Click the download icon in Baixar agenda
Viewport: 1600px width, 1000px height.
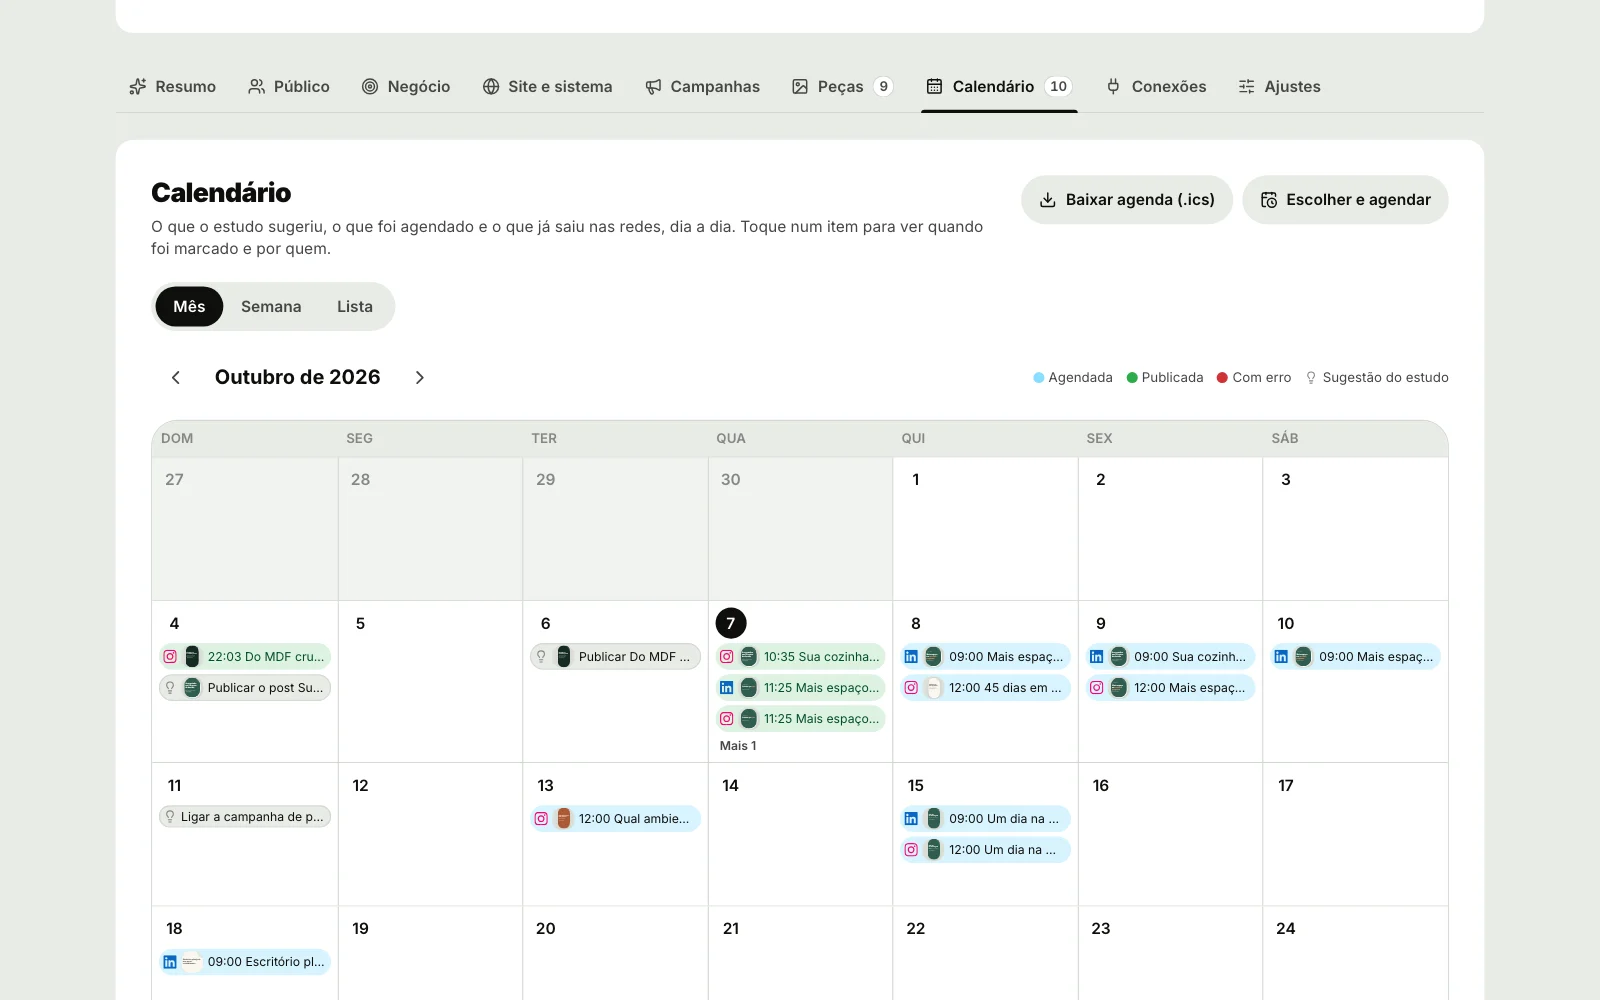(1048, 200)
